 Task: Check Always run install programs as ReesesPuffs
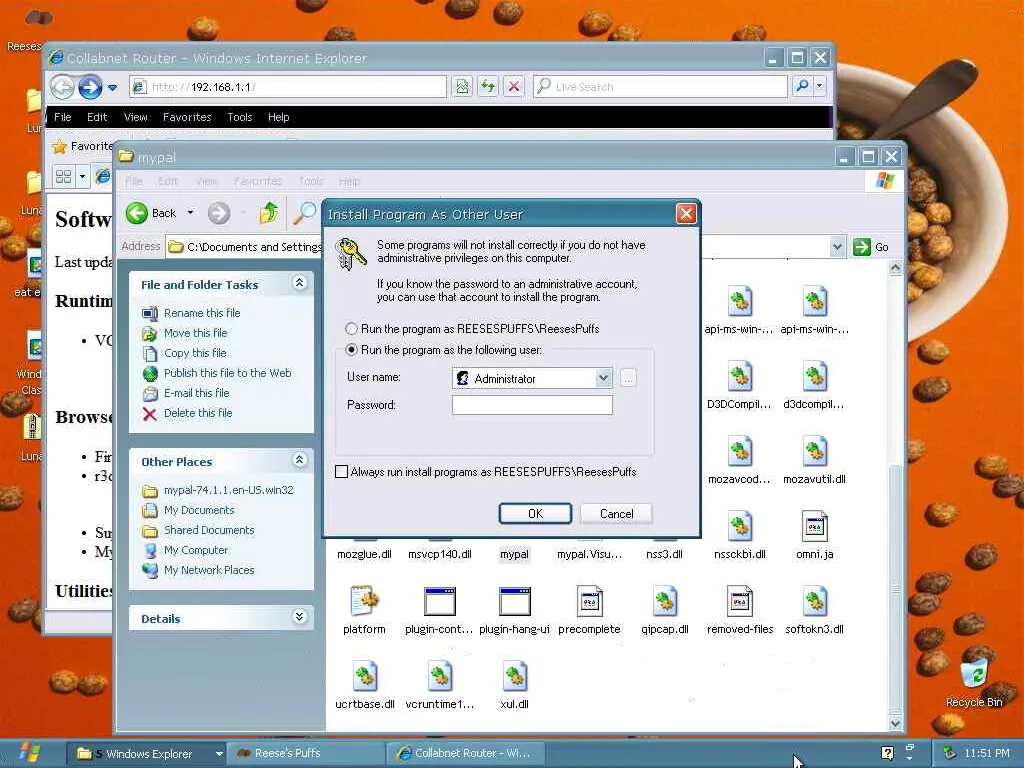pos(341,472)
